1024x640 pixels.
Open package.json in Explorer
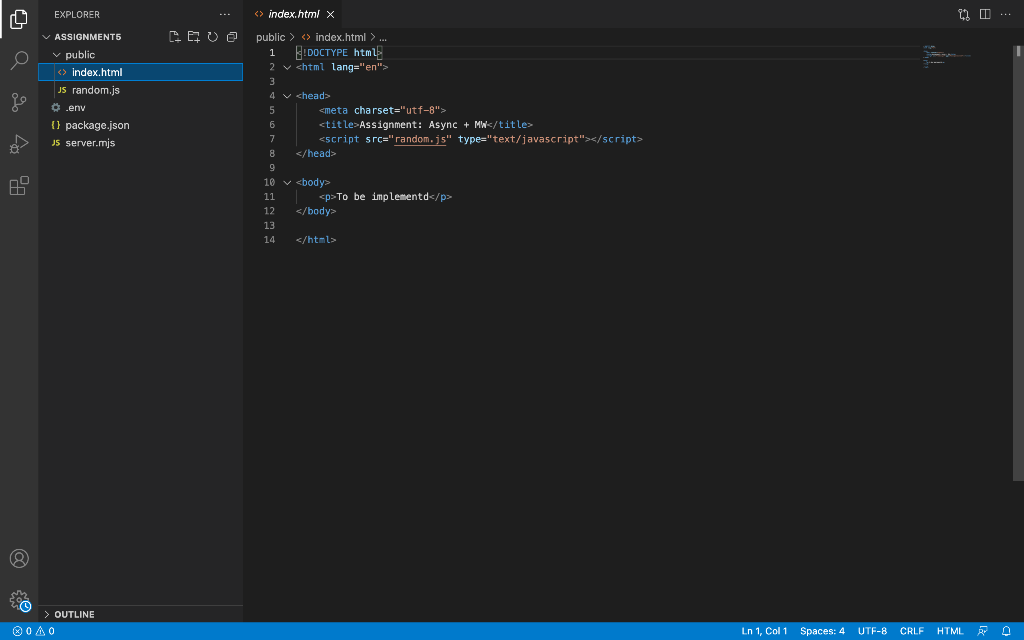pyautogui.click(x=140, y=125)
